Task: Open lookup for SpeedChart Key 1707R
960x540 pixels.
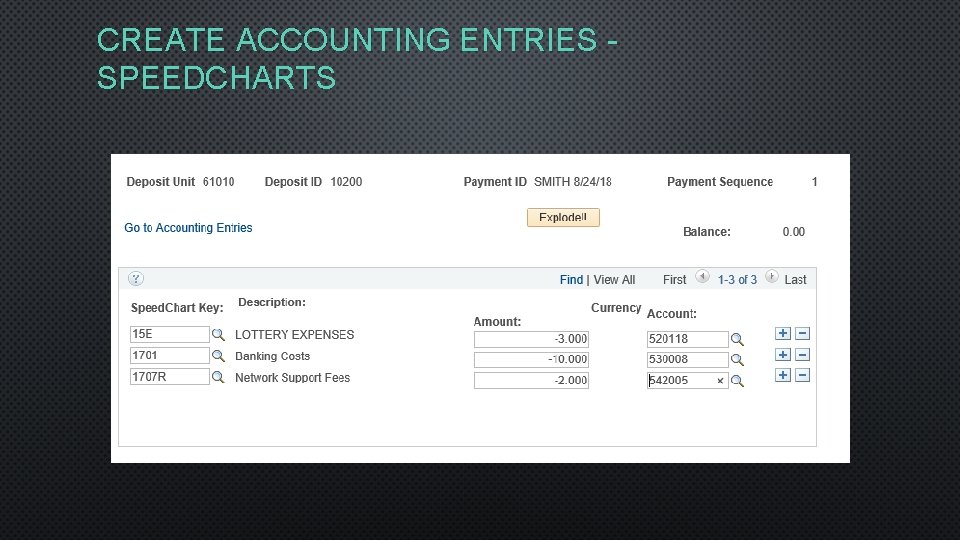Action: click(x=218, y=377)
